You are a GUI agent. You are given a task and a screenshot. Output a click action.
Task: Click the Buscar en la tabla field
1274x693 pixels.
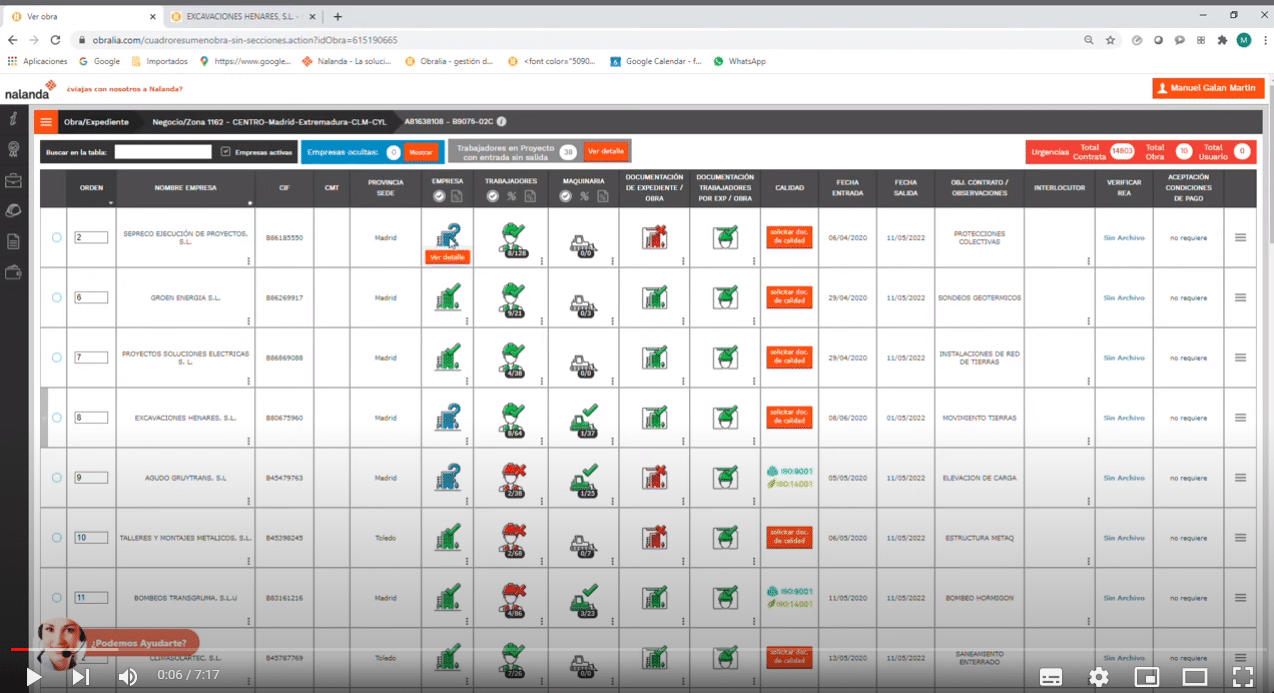pyautogui.click(x=163, y=152)
